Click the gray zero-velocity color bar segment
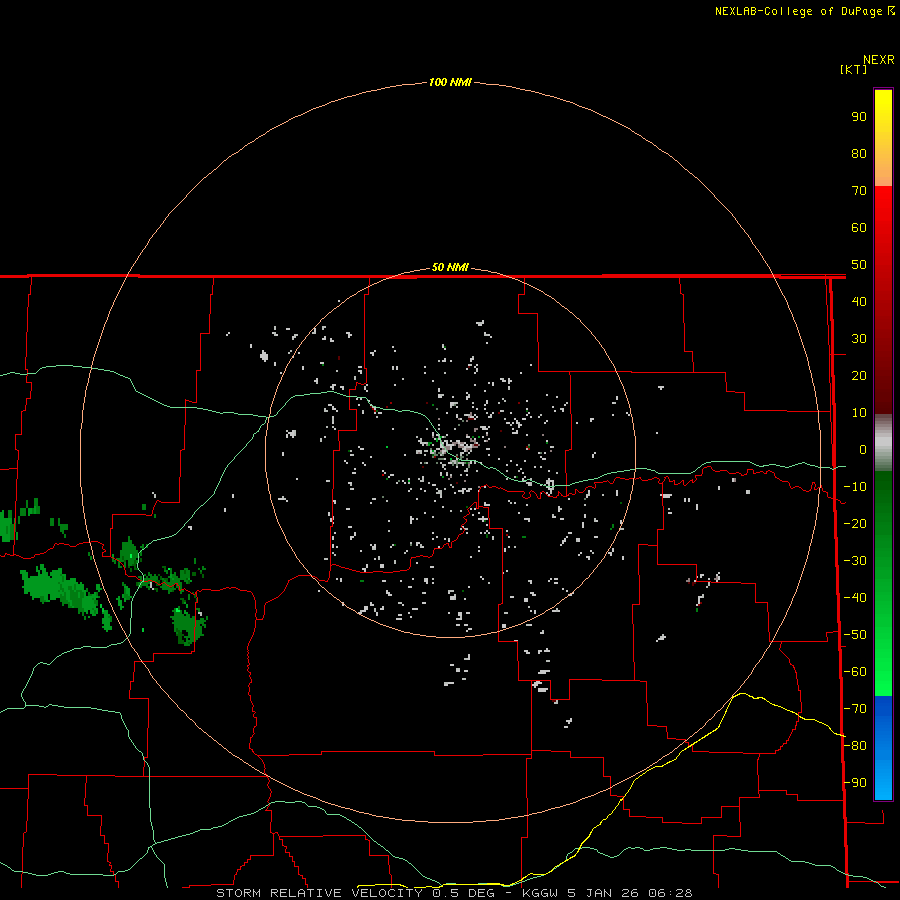Screen dimensions: 900x900 click(x=883, y=443)
